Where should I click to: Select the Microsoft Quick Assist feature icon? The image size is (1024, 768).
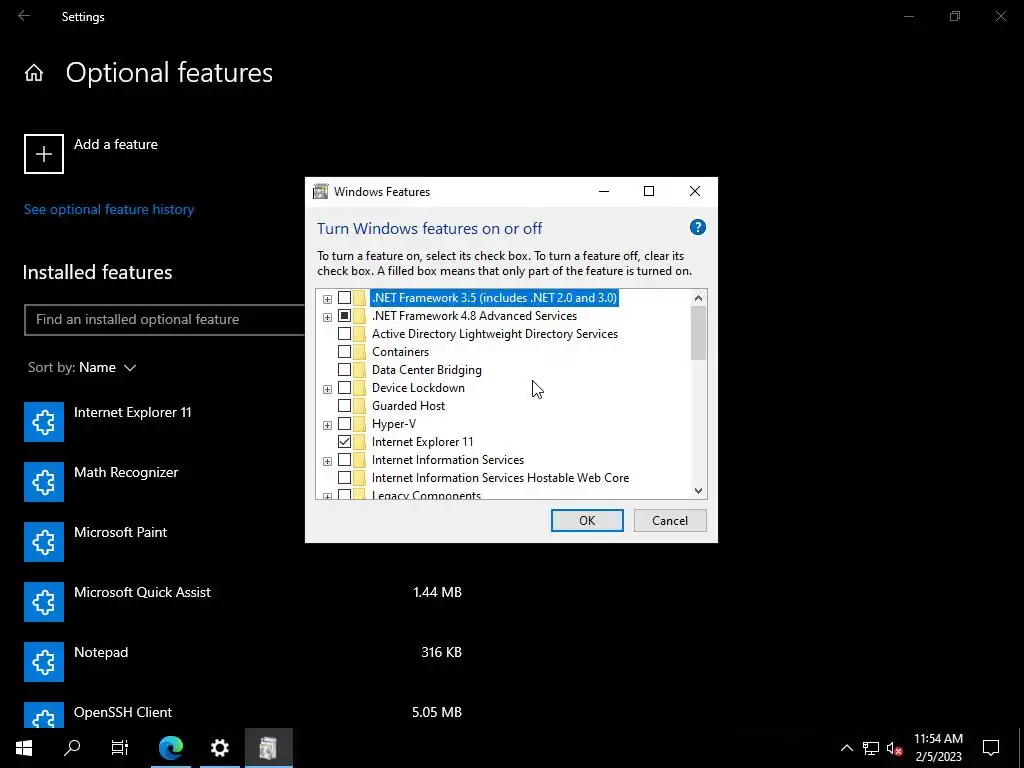coord(44,602)
